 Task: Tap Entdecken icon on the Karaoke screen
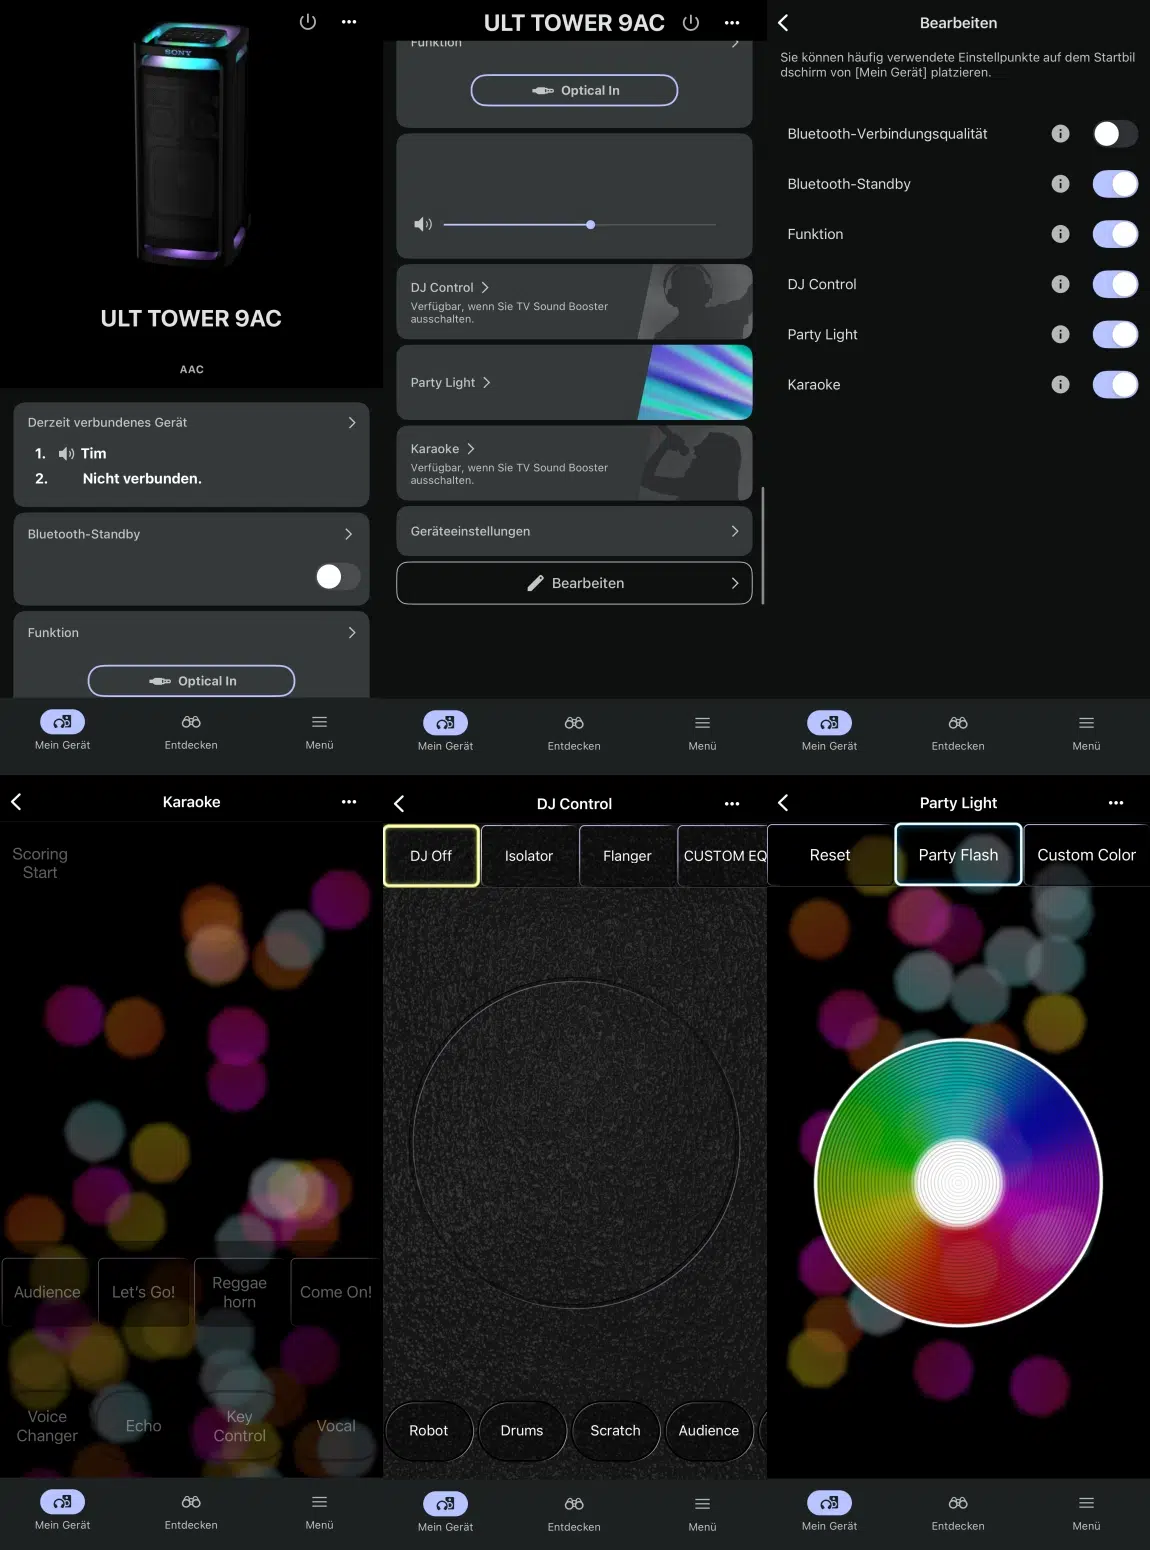[x=191, y=1502]
